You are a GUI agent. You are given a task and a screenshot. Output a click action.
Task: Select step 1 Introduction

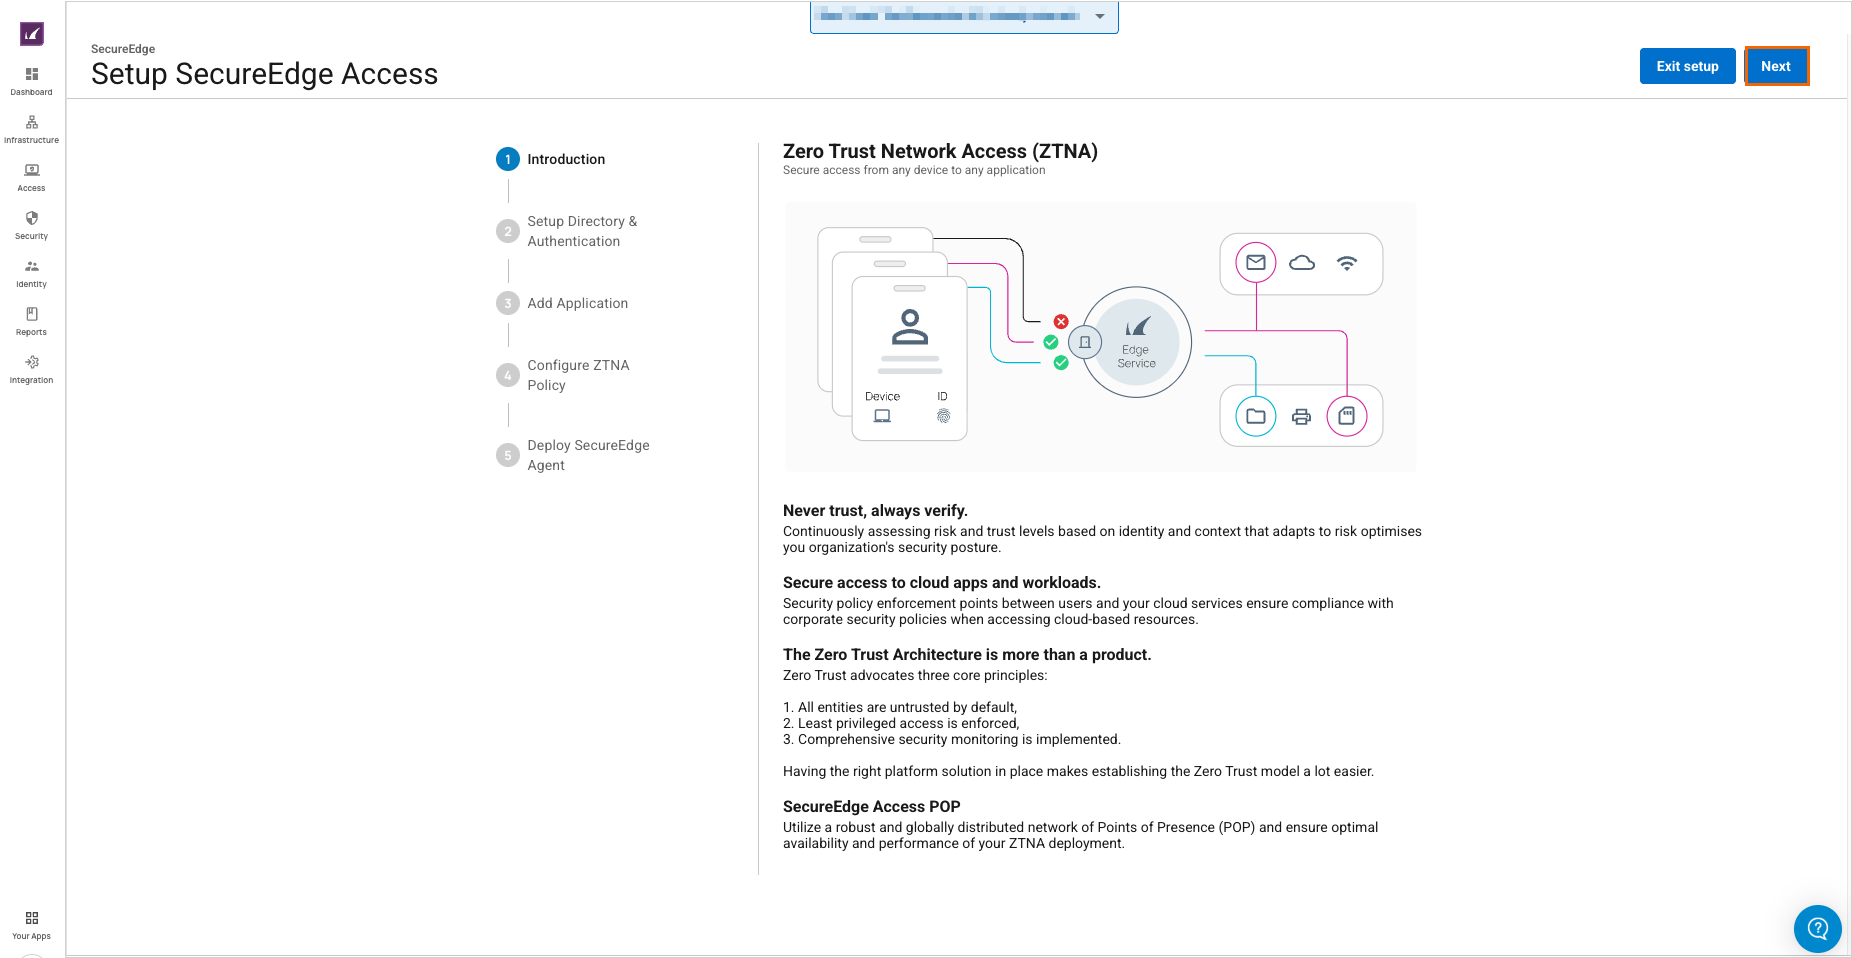point(565,159)
